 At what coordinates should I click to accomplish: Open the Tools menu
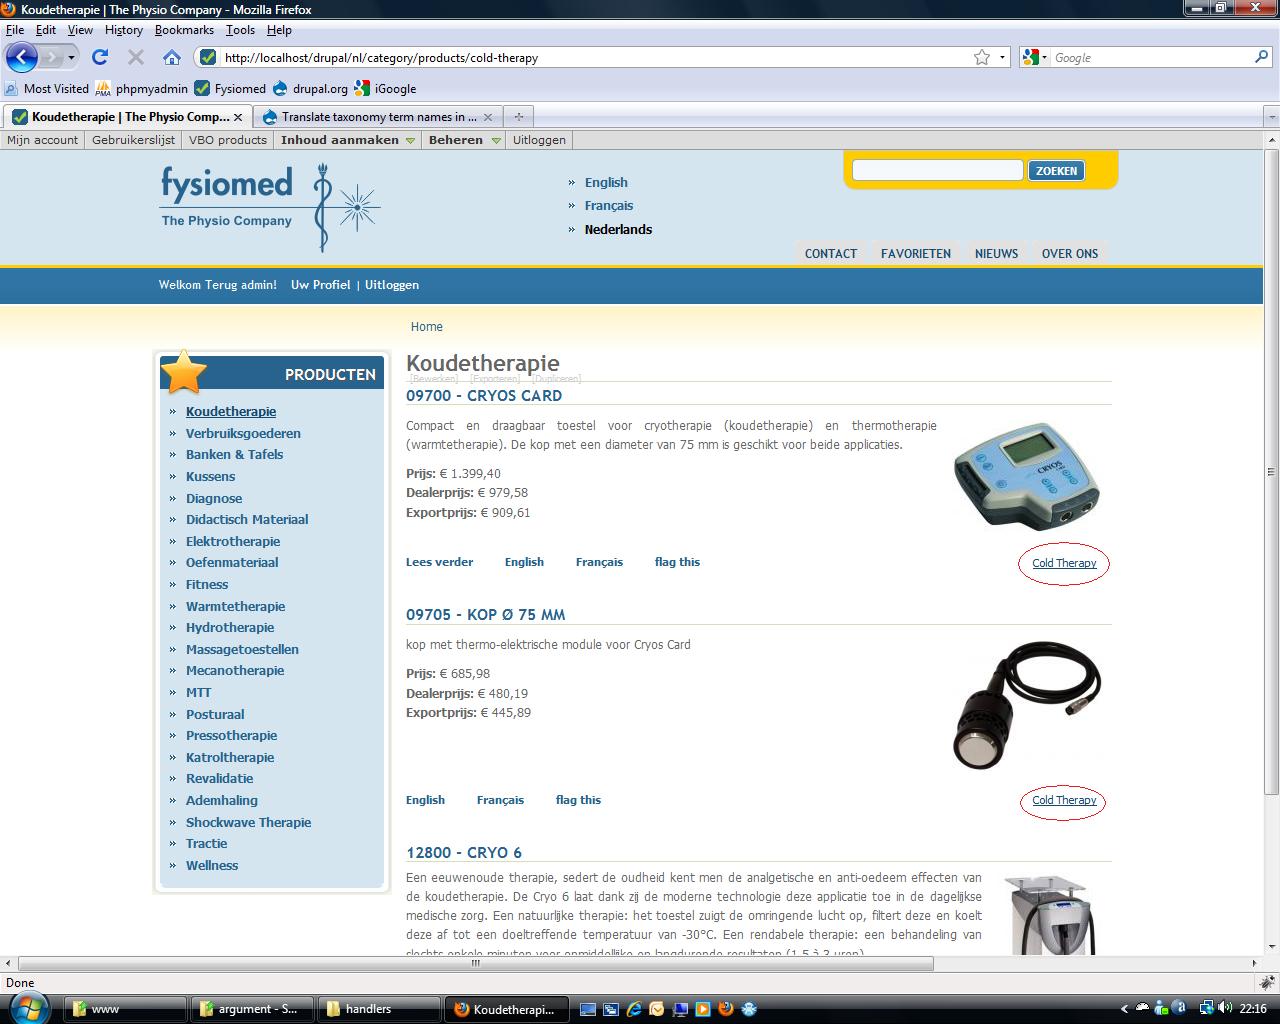240,30
